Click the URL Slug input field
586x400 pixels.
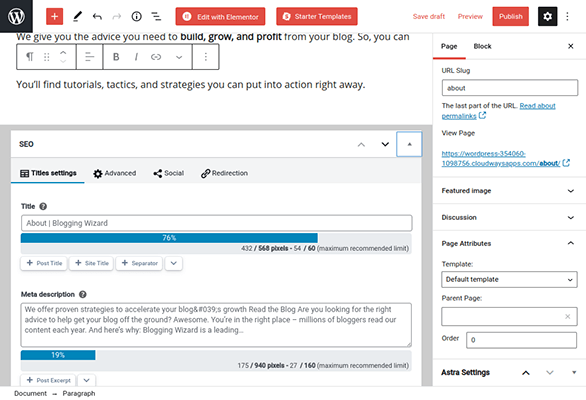tap(510, 88)
